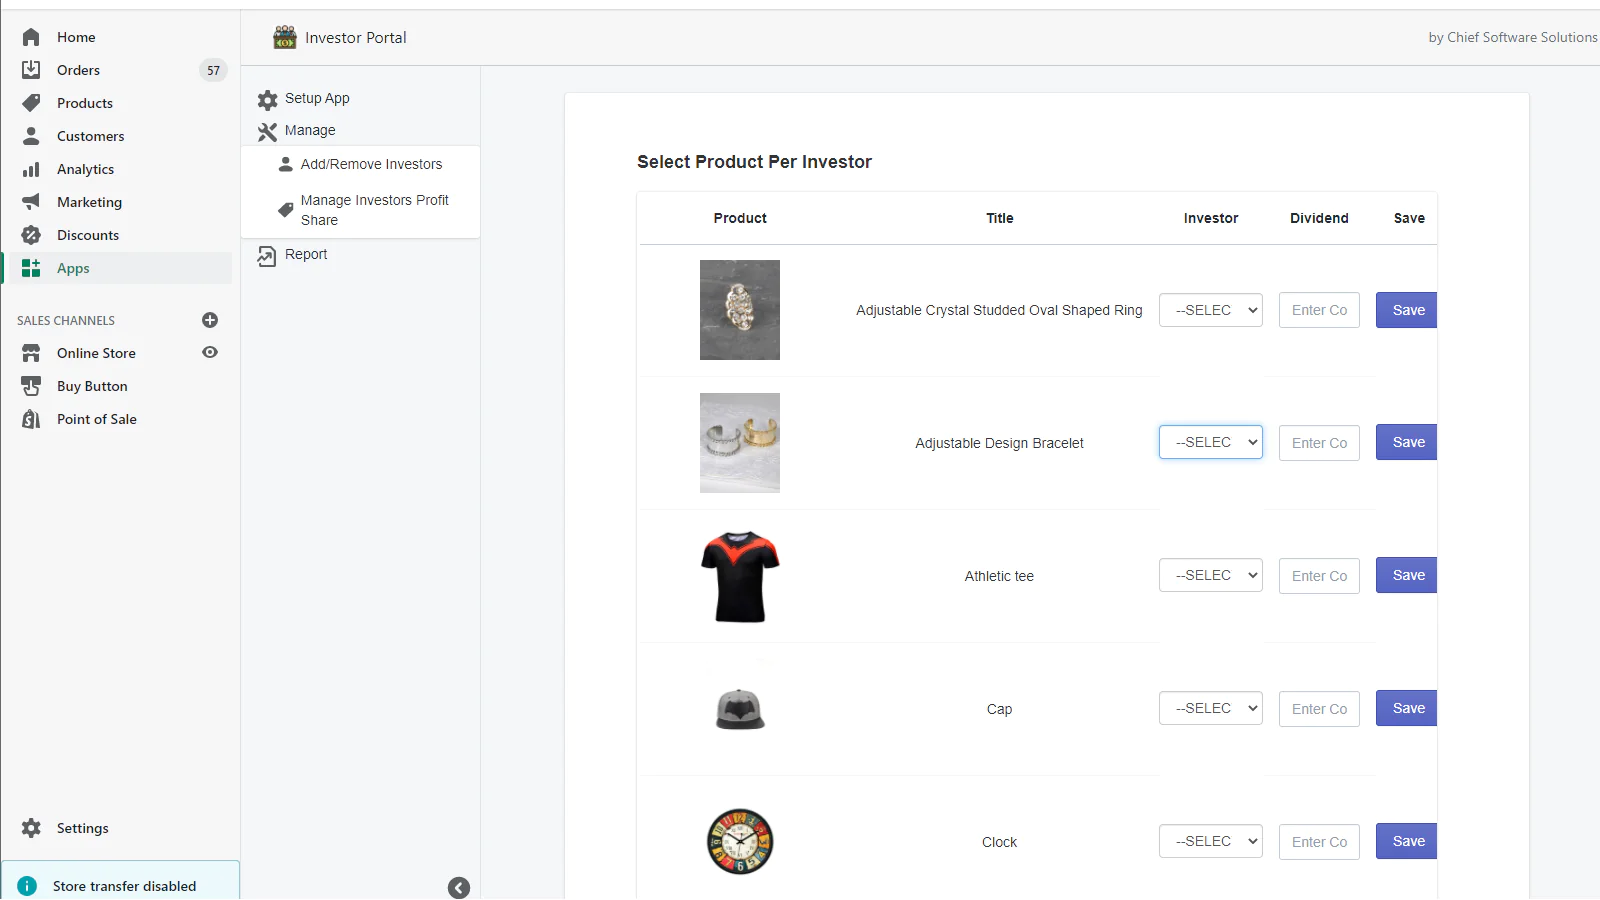Open Add/Remove Investors menu item
This screenshot has height=900, width=1600.
[x=371, y=164]
